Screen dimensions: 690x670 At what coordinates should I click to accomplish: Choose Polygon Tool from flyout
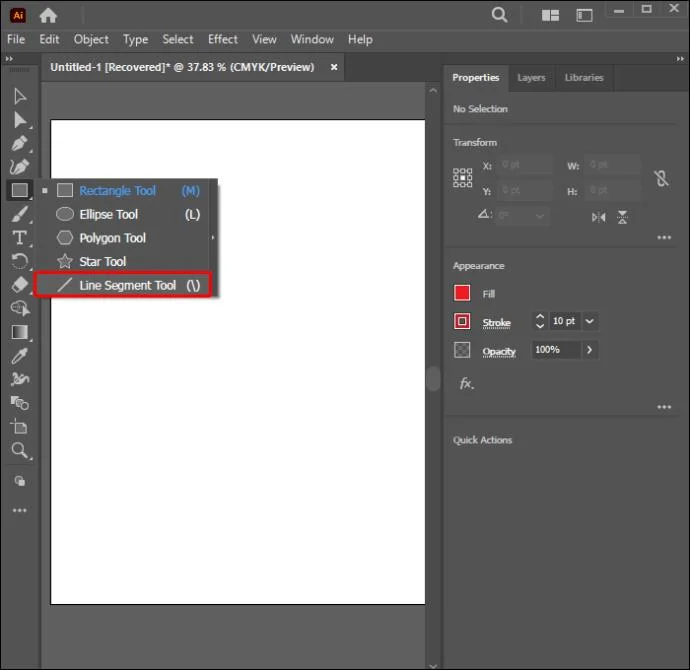click(x=123, y=238)
